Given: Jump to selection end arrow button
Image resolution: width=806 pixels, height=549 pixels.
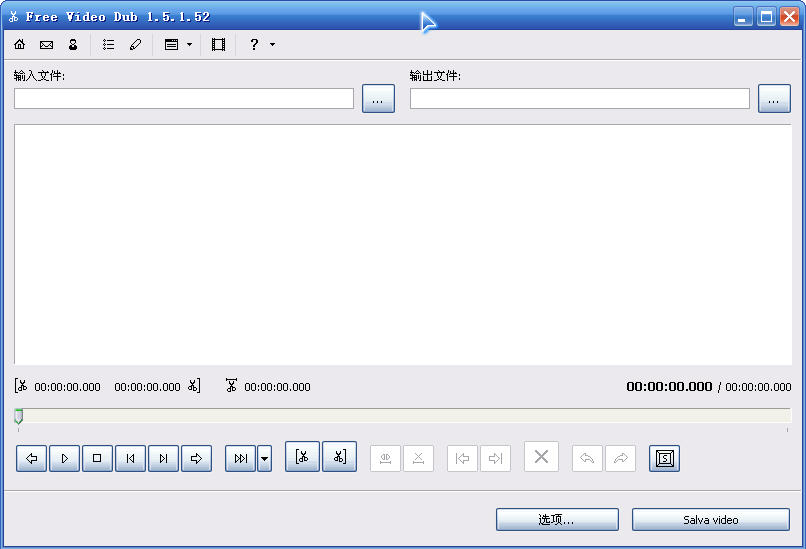Looking at the screenshot, I should [495, 458].
